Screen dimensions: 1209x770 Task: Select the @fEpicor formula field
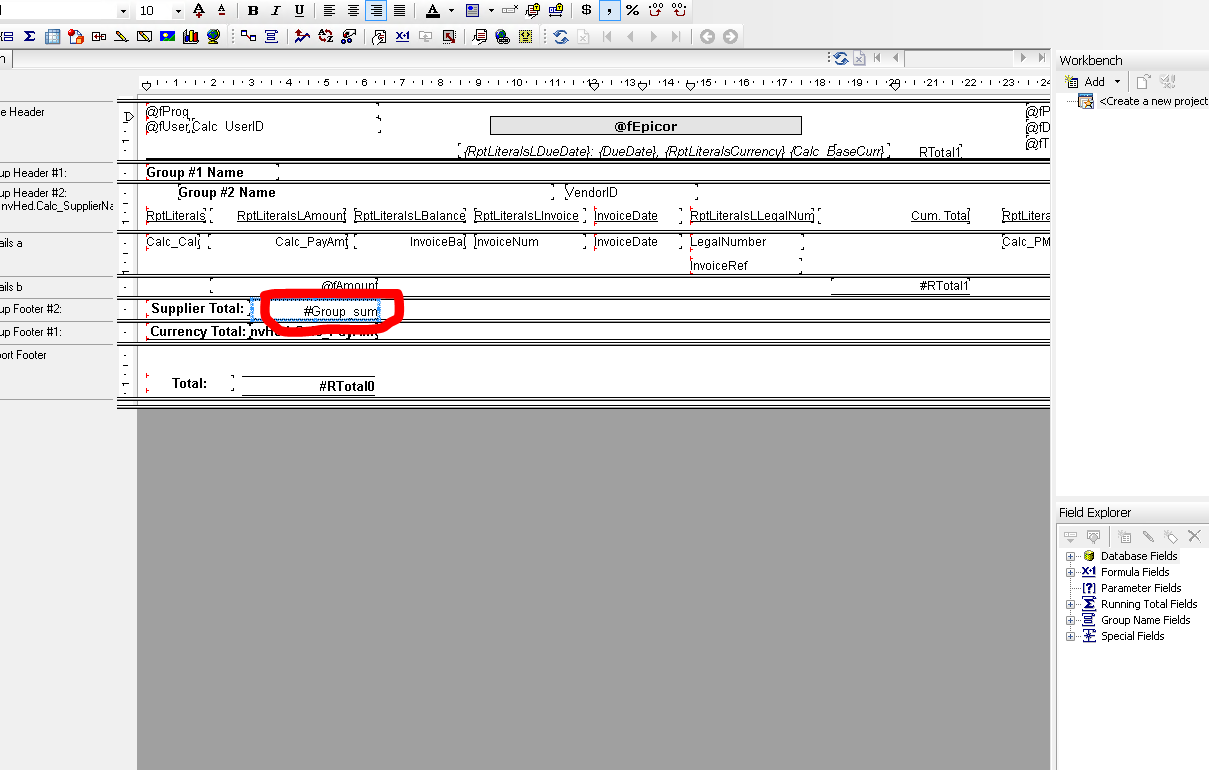pyautogui.click(x=645, y=126)
